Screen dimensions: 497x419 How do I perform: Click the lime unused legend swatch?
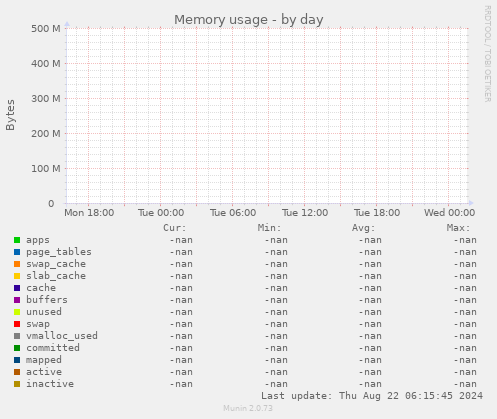[x=17, y=312]
